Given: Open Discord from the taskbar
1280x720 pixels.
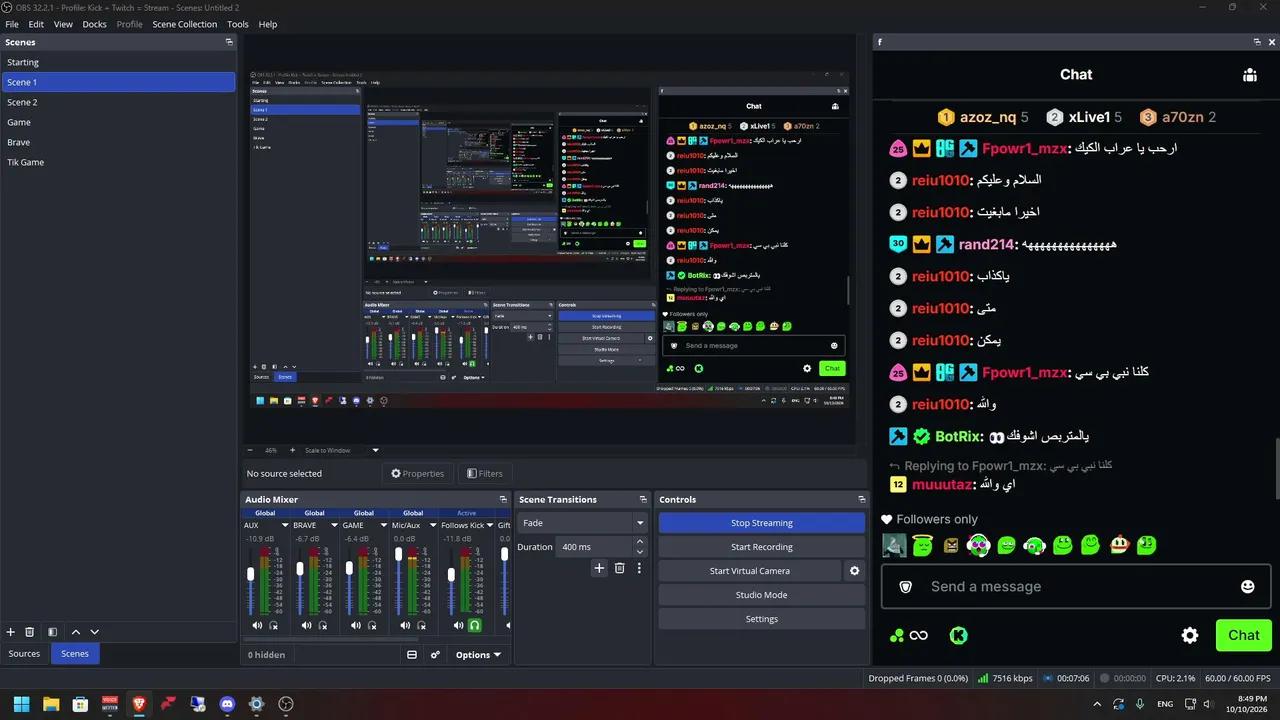Looking at the screenshot, I should pos(227,704).
